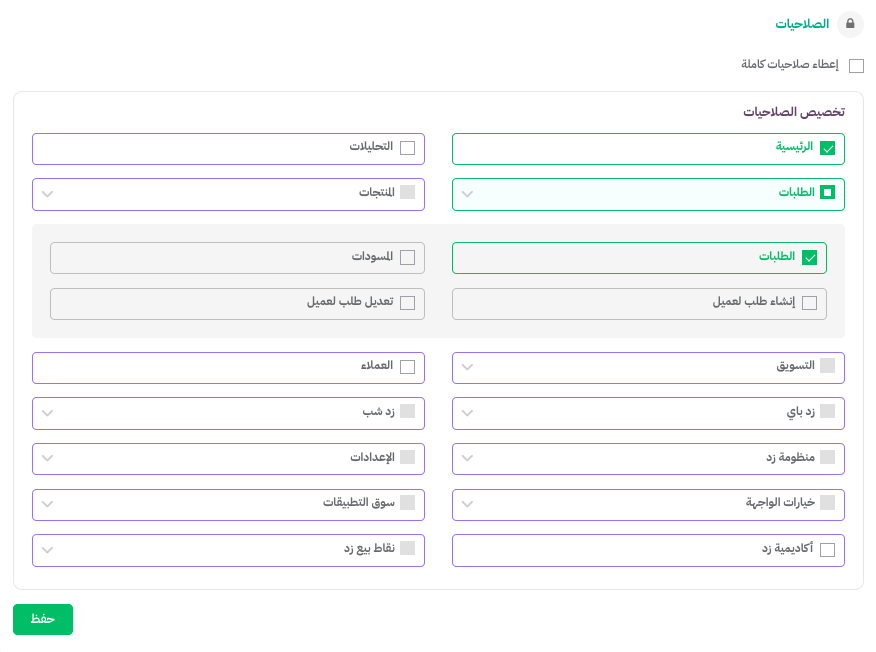This screenshot has width=876, height=652.
Task: Uncheck the nested الطلبات sub-permission
Action: (810, 258)
